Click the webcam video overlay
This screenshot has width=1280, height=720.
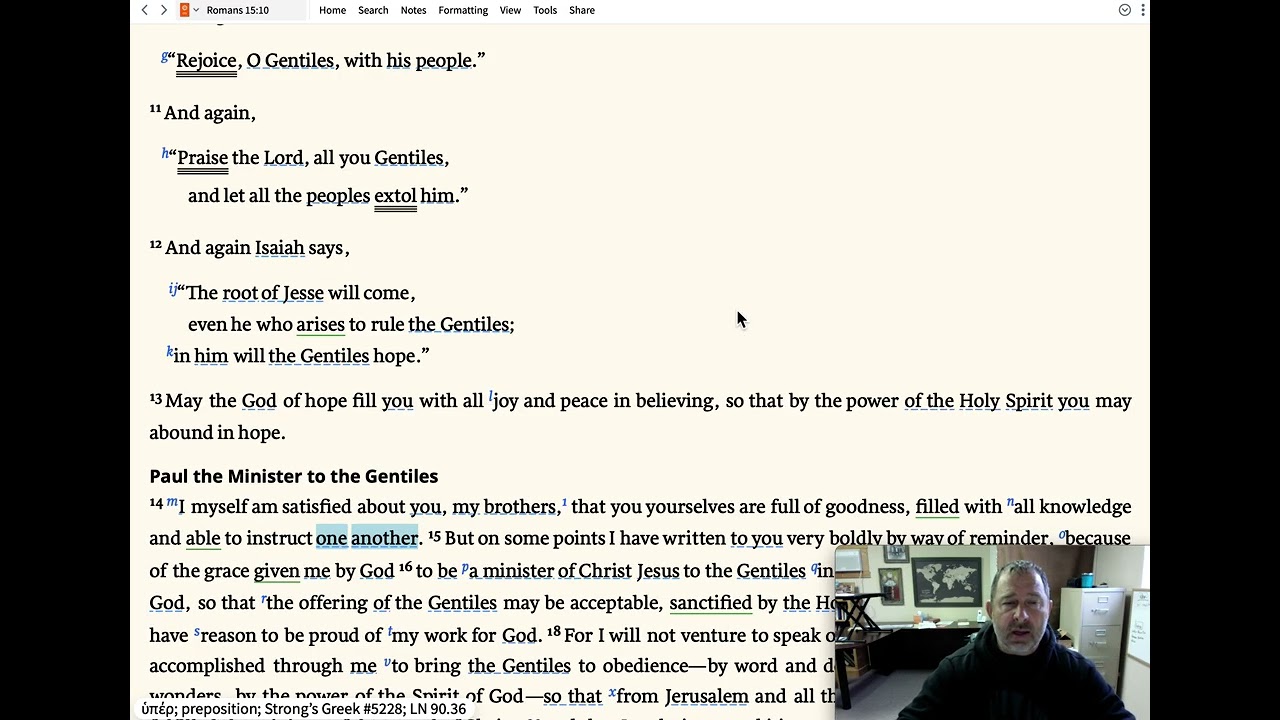click(x=992, y=632)
